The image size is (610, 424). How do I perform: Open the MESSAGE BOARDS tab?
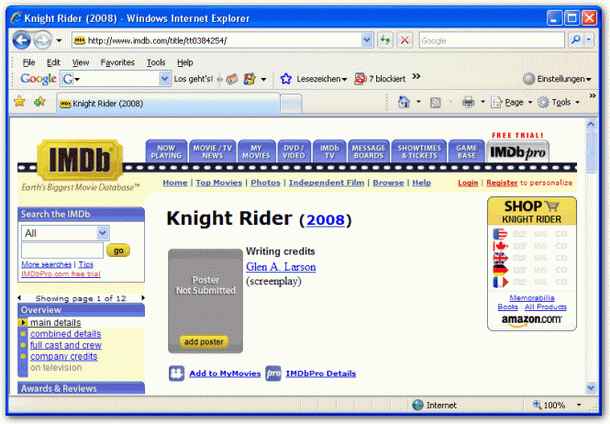pos(369,152)
